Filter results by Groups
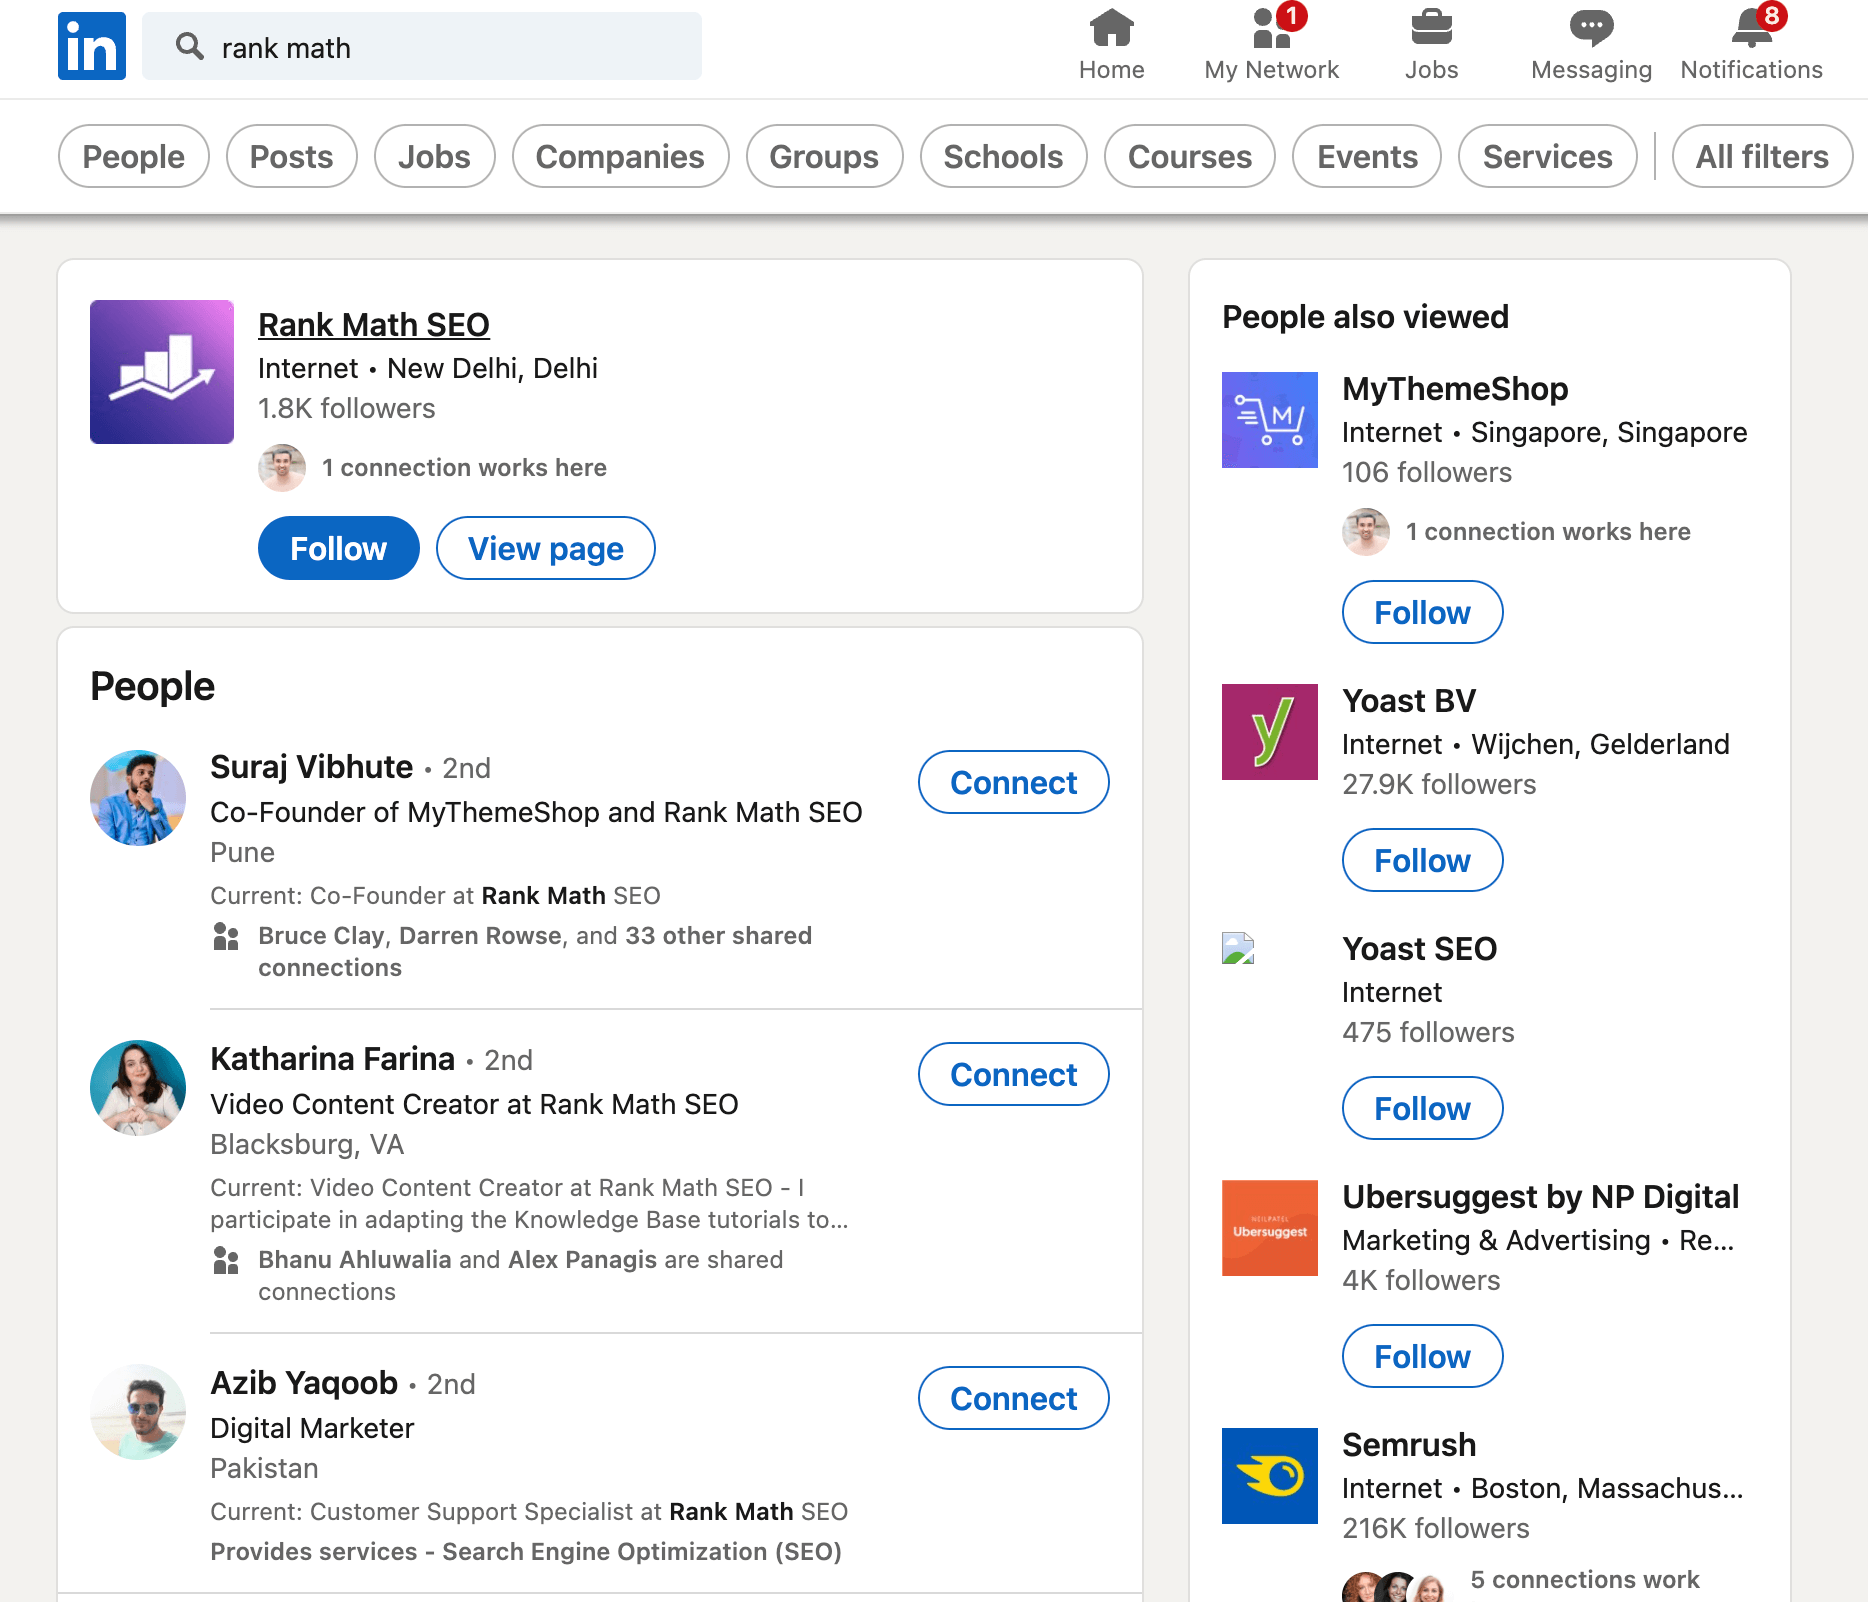The image size is (1868, 1602). point(825,156)
